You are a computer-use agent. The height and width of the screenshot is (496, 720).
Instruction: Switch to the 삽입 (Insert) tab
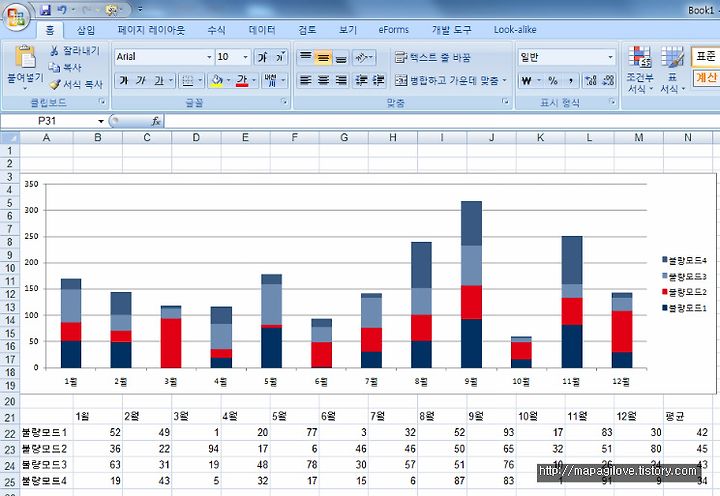click(x=86, y=30)
